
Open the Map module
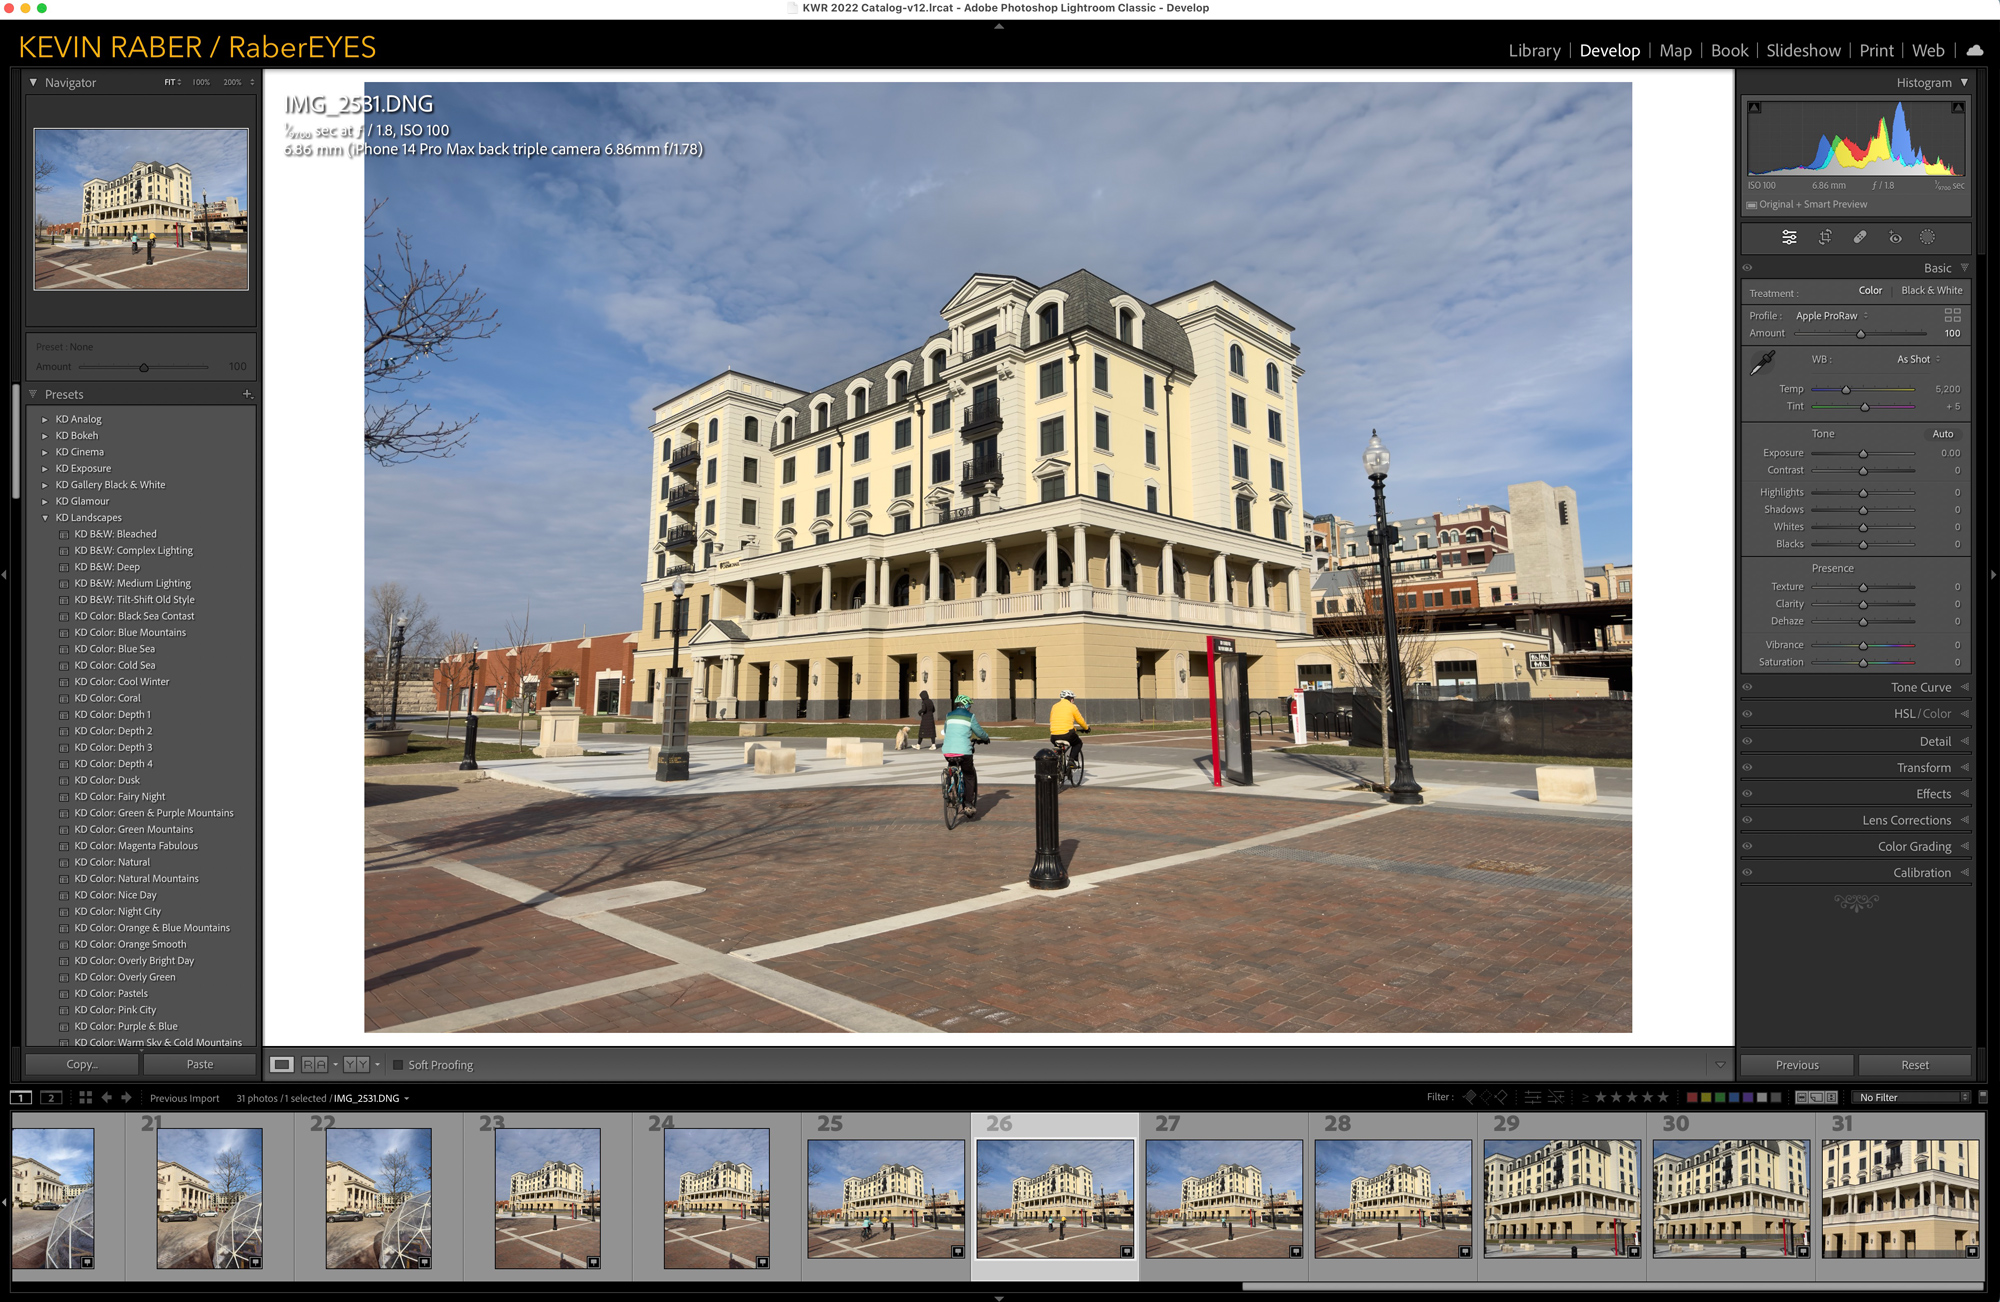(1675, 50)
